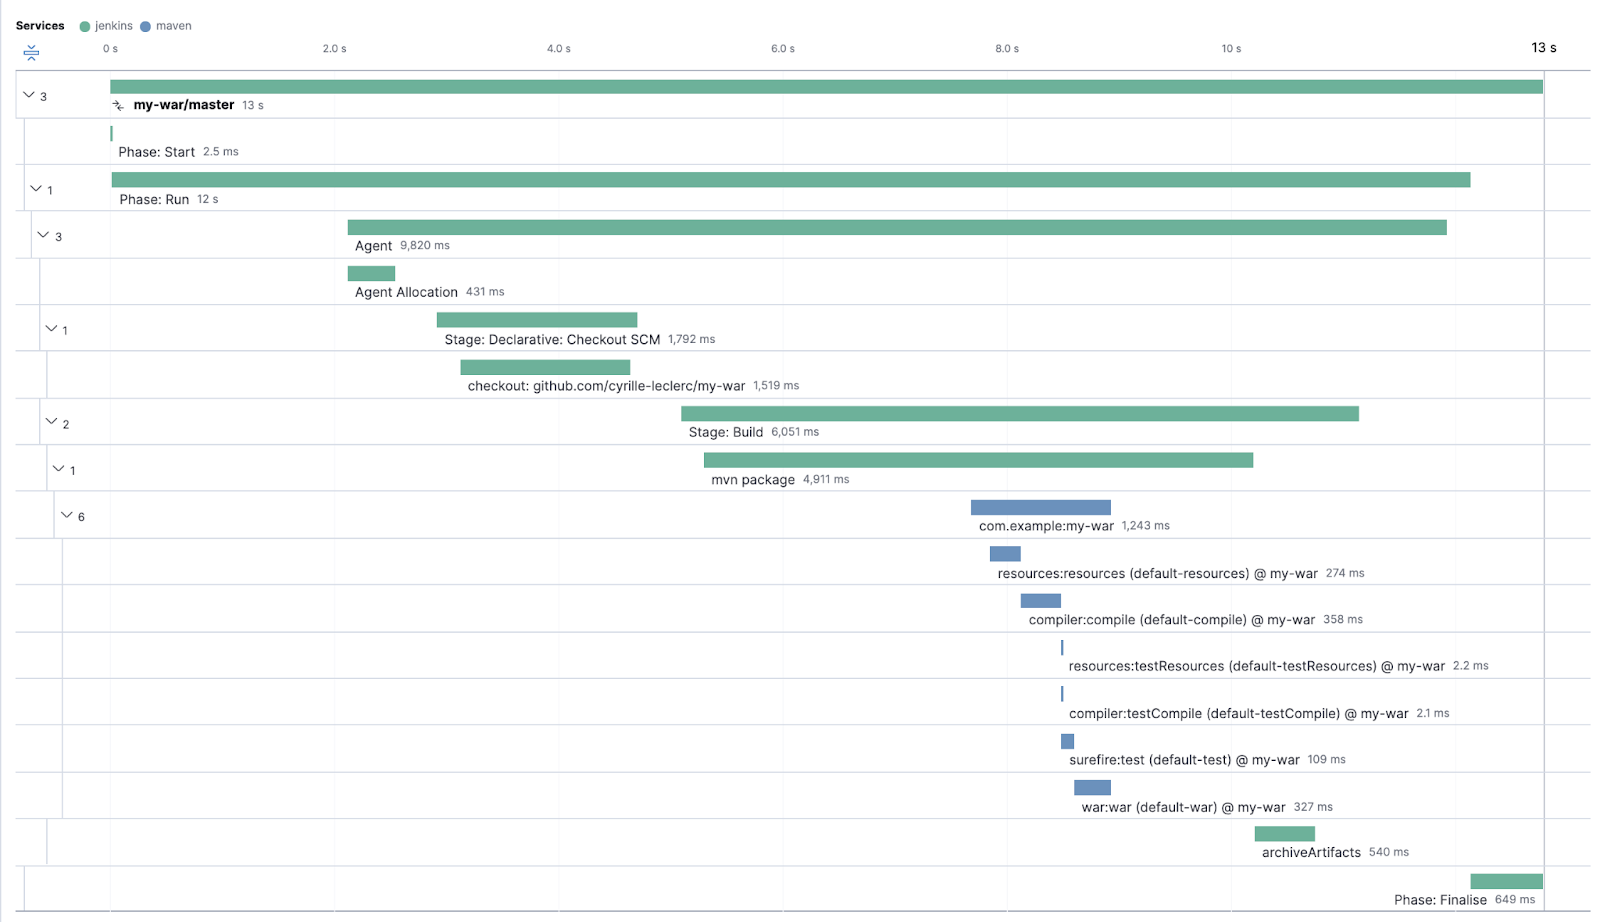The height and width of the screenshot is (922, 1600).
Task: Select the Agent Allocation span bar
Action: (x=371, y=274)
